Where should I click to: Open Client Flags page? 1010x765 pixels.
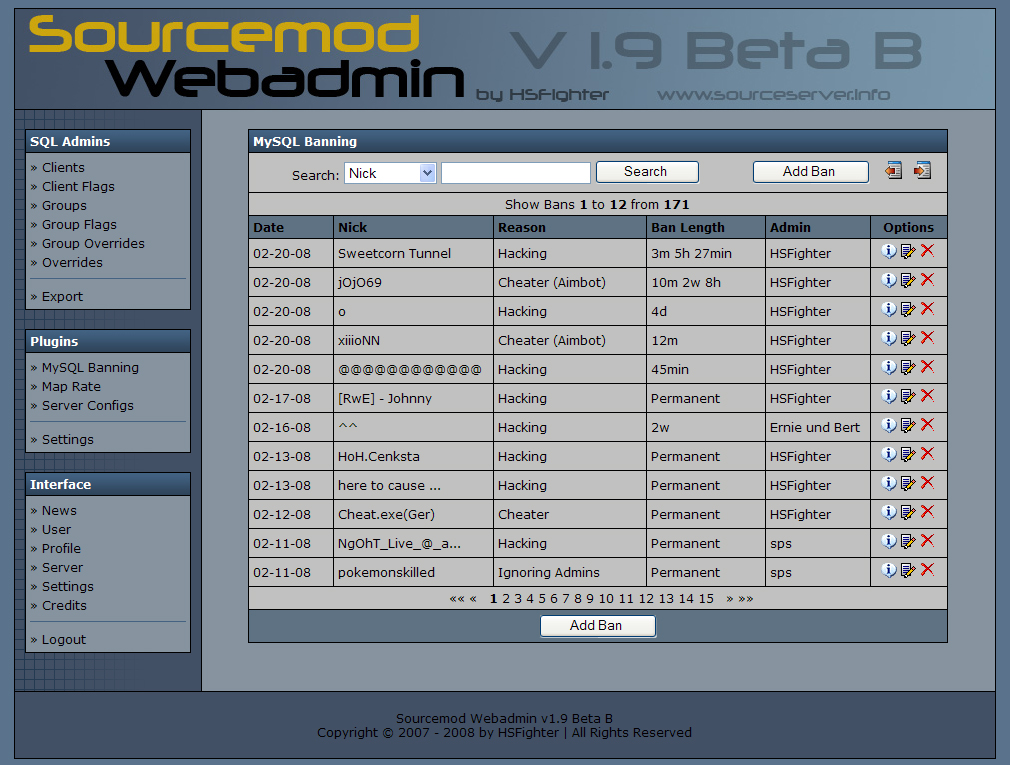point(78,187)
